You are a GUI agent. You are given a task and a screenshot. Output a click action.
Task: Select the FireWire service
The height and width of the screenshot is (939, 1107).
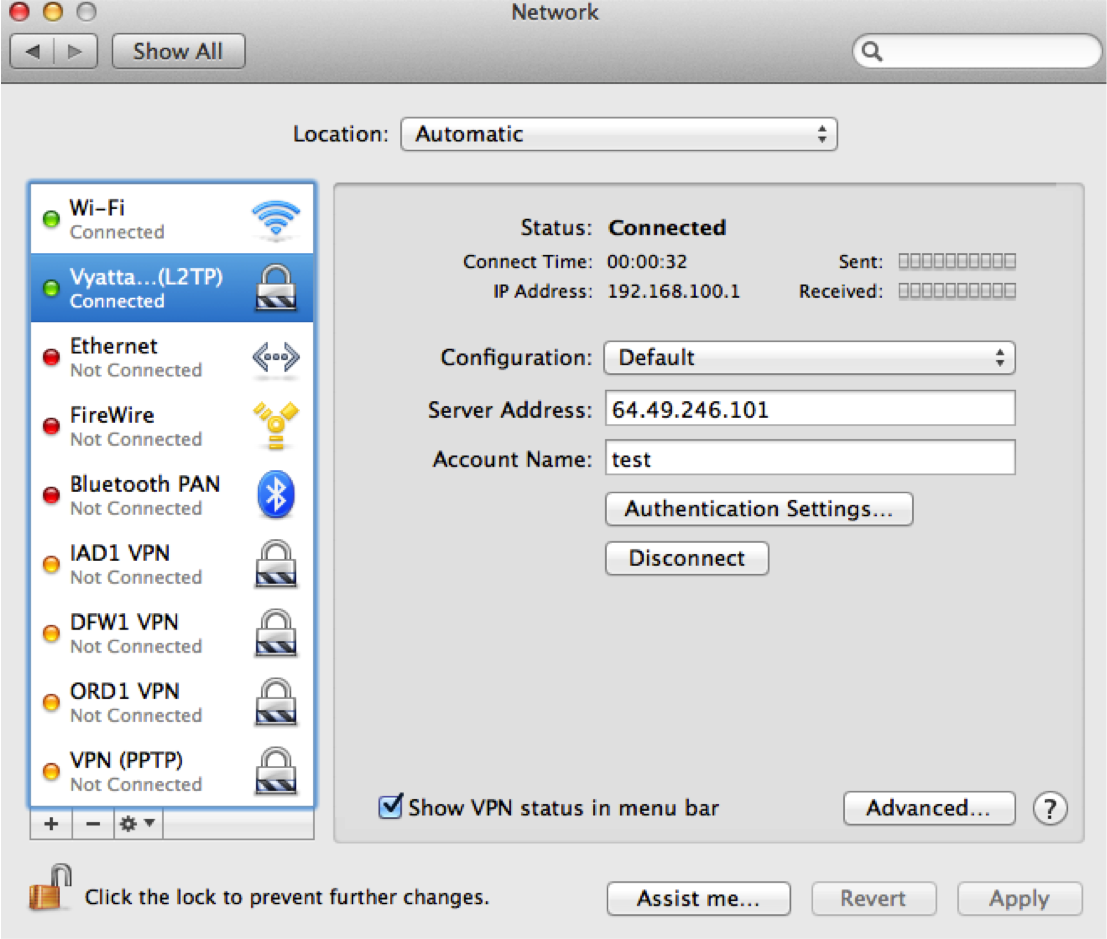(x=172, y=426)
